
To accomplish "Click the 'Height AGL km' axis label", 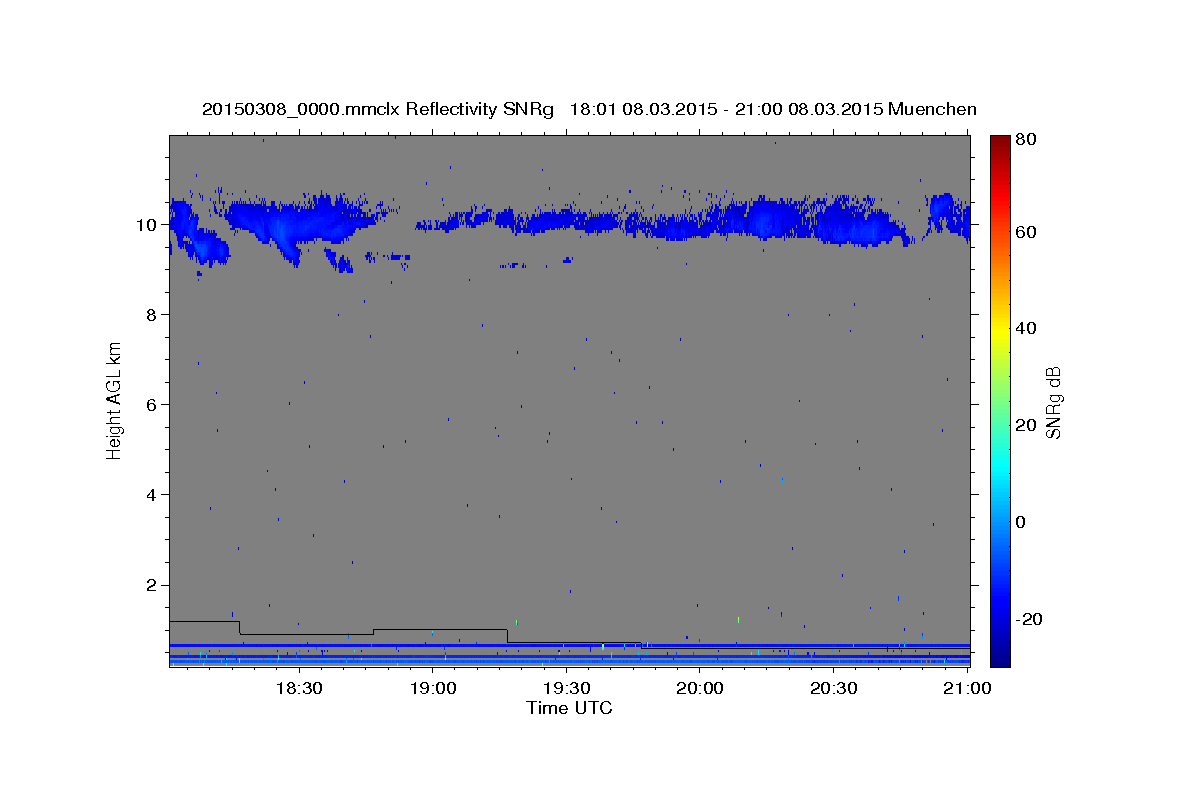I will (114, 400).
